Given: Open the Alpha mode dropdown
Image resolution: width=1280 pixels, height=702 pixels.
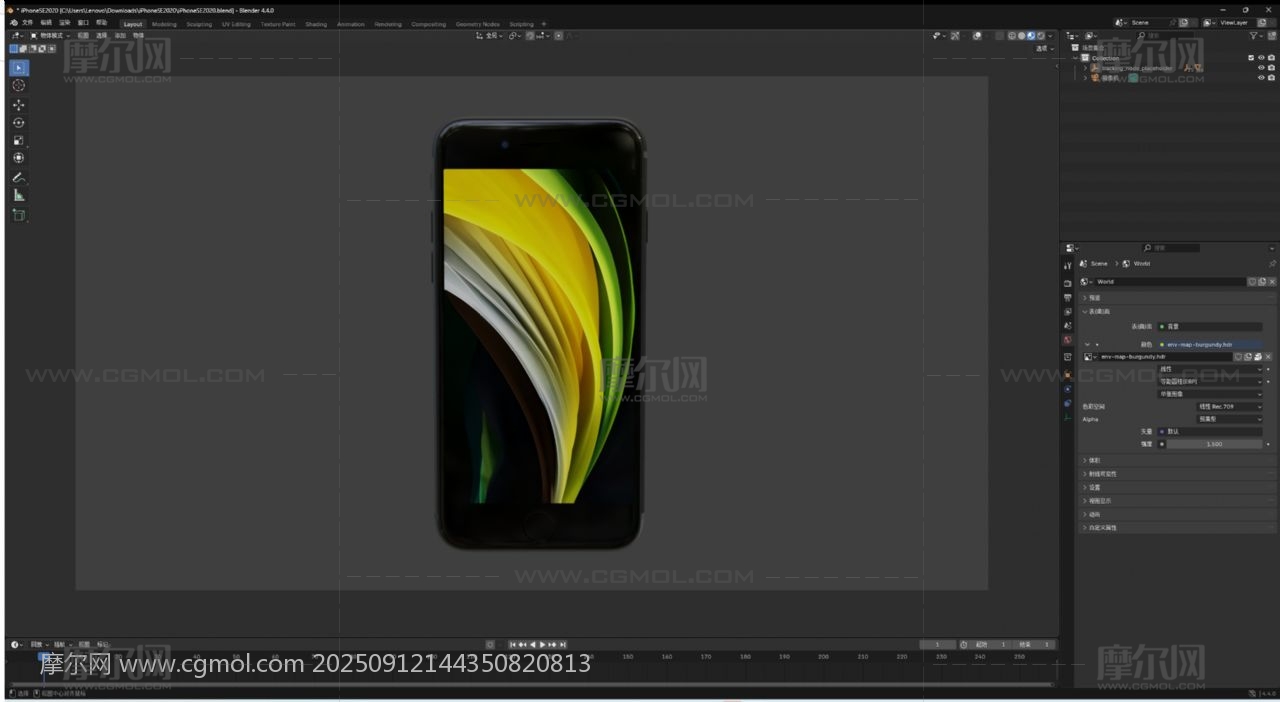Looking at the screenshot, I should 1229,419.
